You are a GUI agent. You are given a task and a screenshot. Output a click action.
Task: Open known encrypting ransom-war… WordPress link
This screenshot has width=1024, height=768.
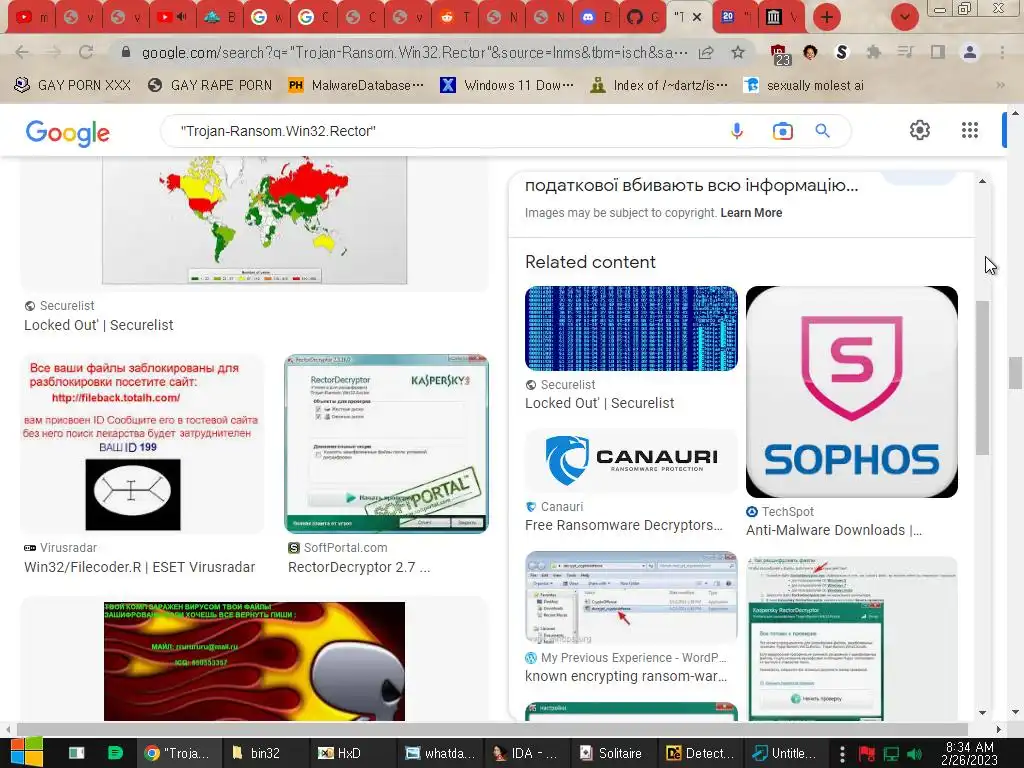626,676
